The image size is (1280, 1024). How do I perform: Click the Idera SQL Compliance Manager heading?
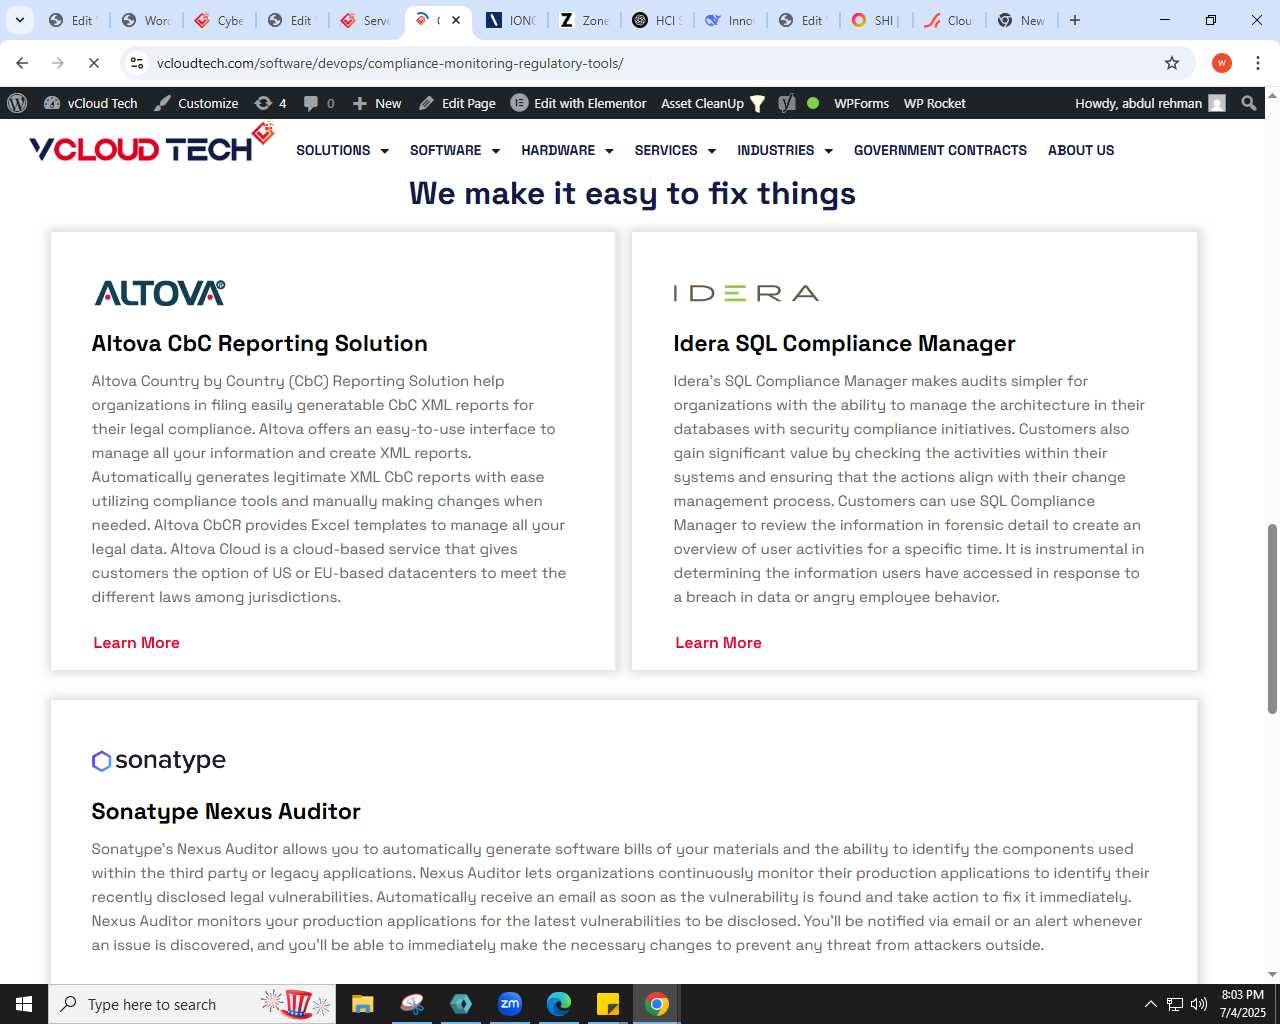(x=844, y=343)
